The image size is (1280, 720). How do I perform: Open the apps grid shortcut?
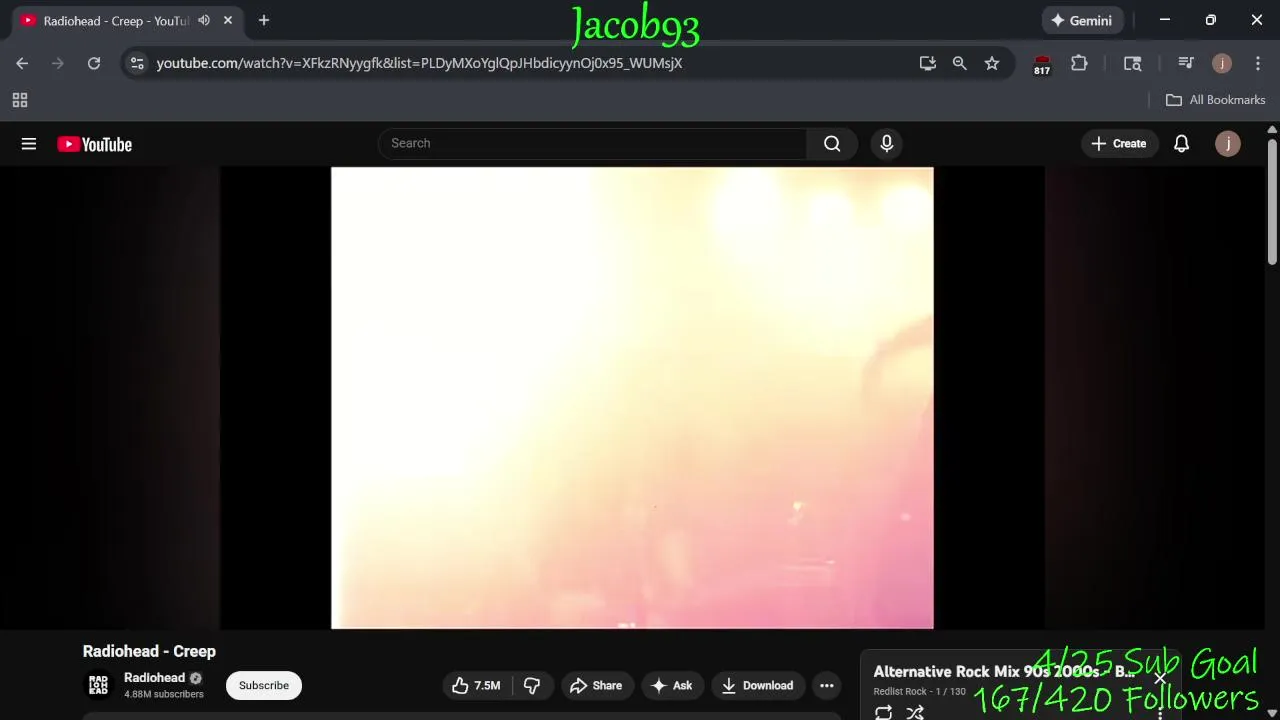tap(19, 100)
